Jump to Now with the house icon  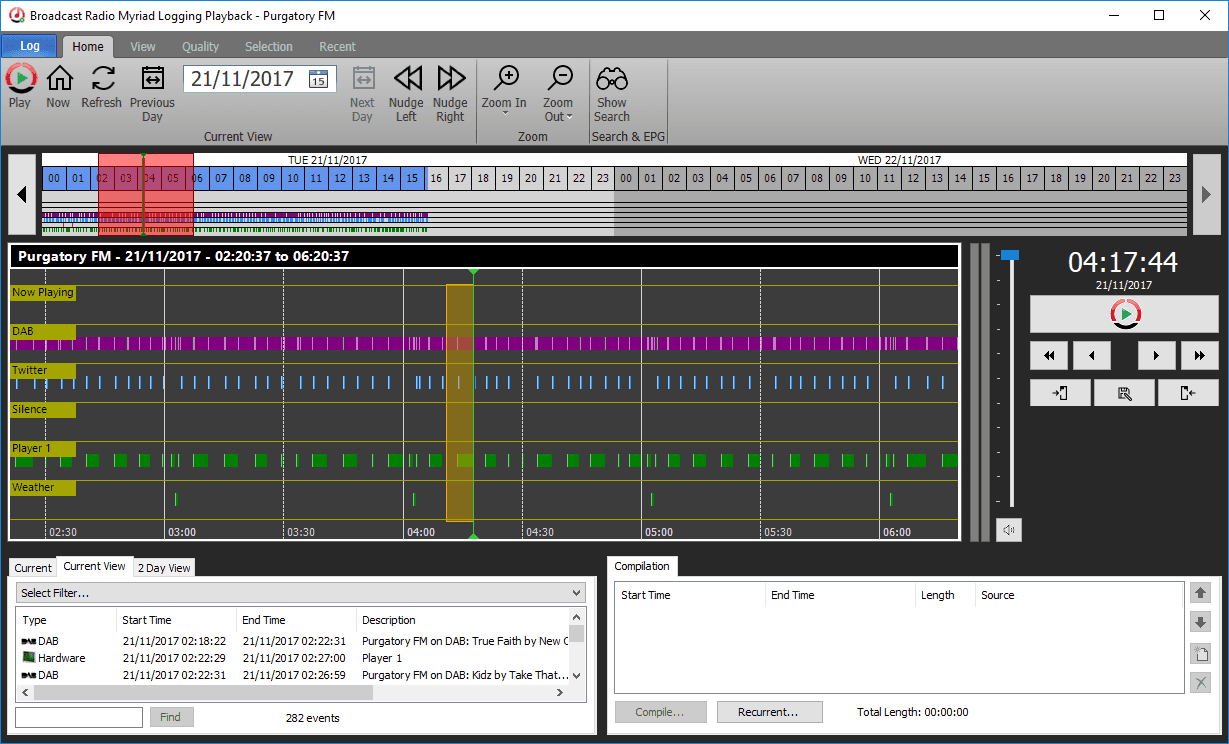pyautogui.click(x=59, y=86)
